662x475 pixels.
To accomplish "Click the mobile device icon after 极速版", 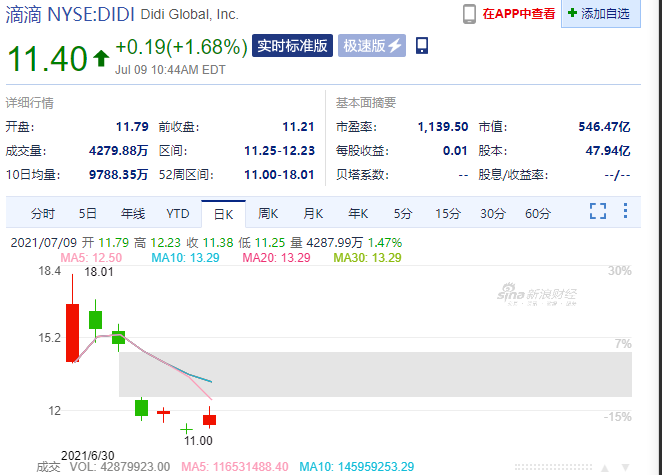I will point(422,46).
